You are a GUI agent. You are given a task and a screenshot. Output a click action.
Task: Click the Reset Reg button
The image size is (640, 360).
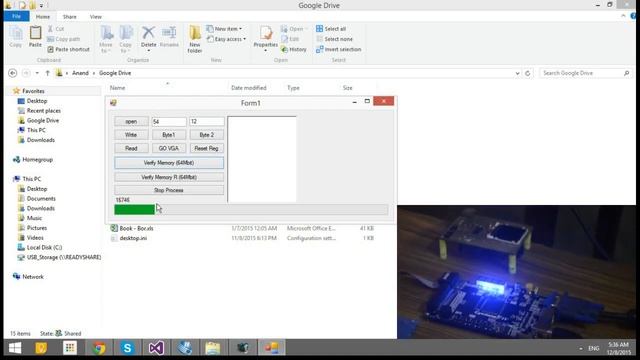[x=207, y=149]
